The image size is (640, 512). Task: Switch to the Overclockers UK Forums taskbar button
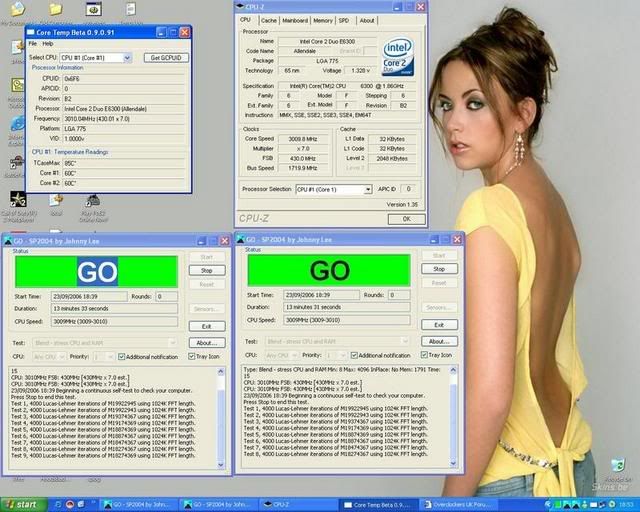click(459, 505)
